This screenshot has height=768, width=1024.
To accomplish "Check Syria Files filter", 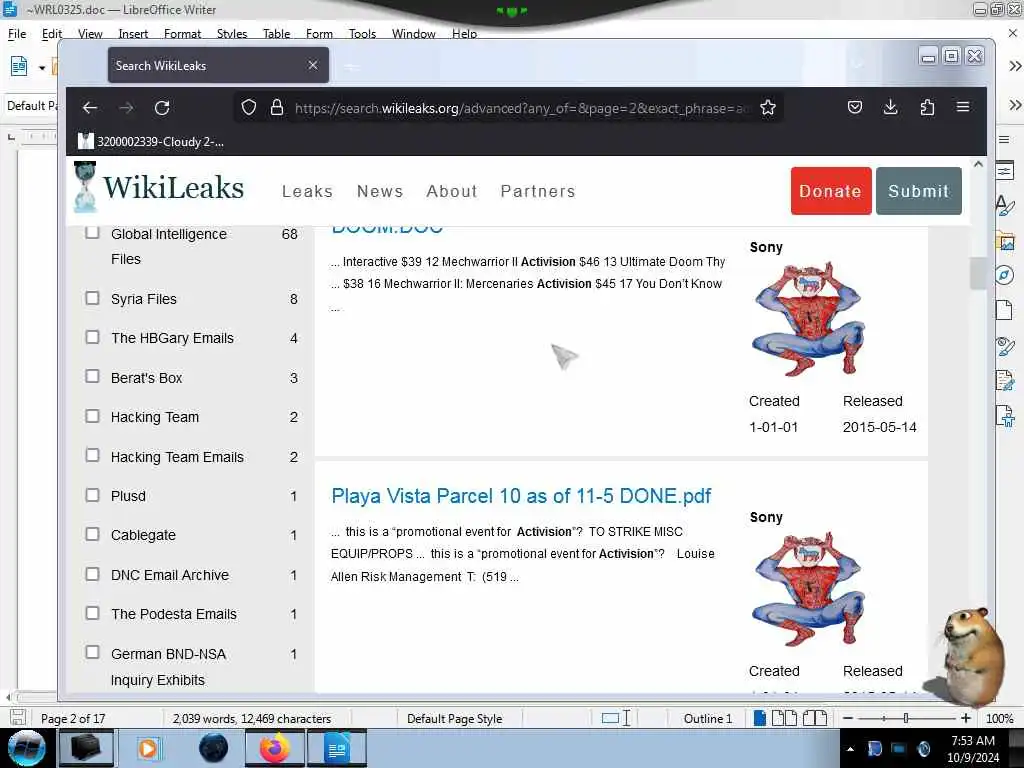I will (92, 298).
